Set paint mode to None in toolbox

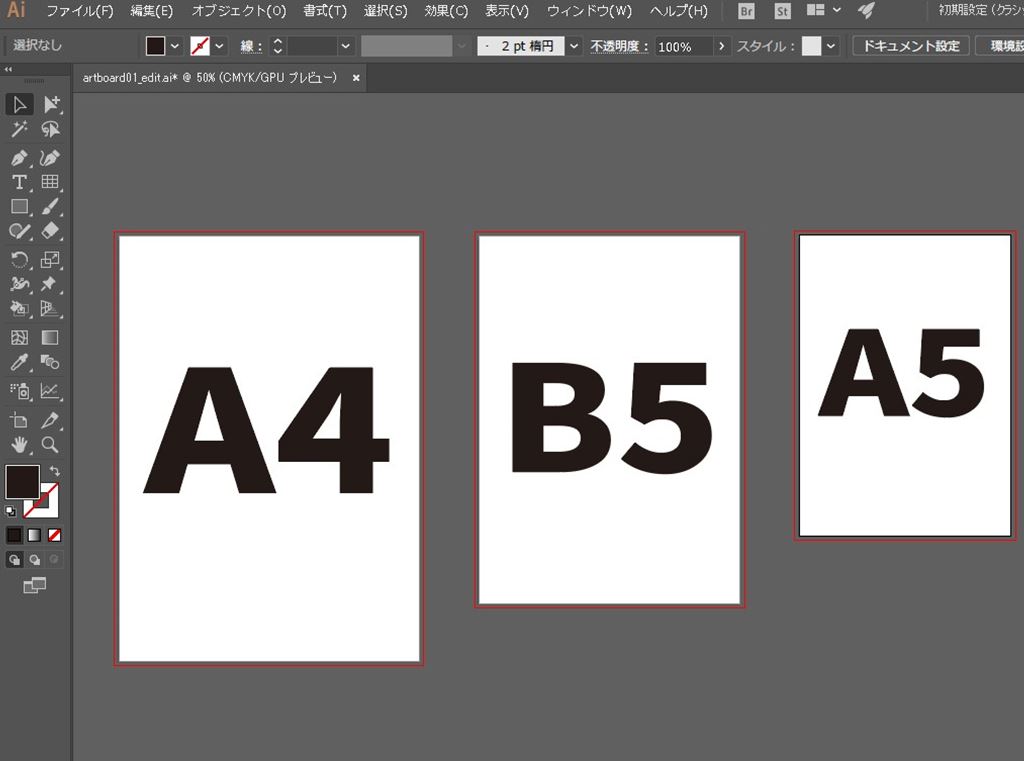pos(55,535)
